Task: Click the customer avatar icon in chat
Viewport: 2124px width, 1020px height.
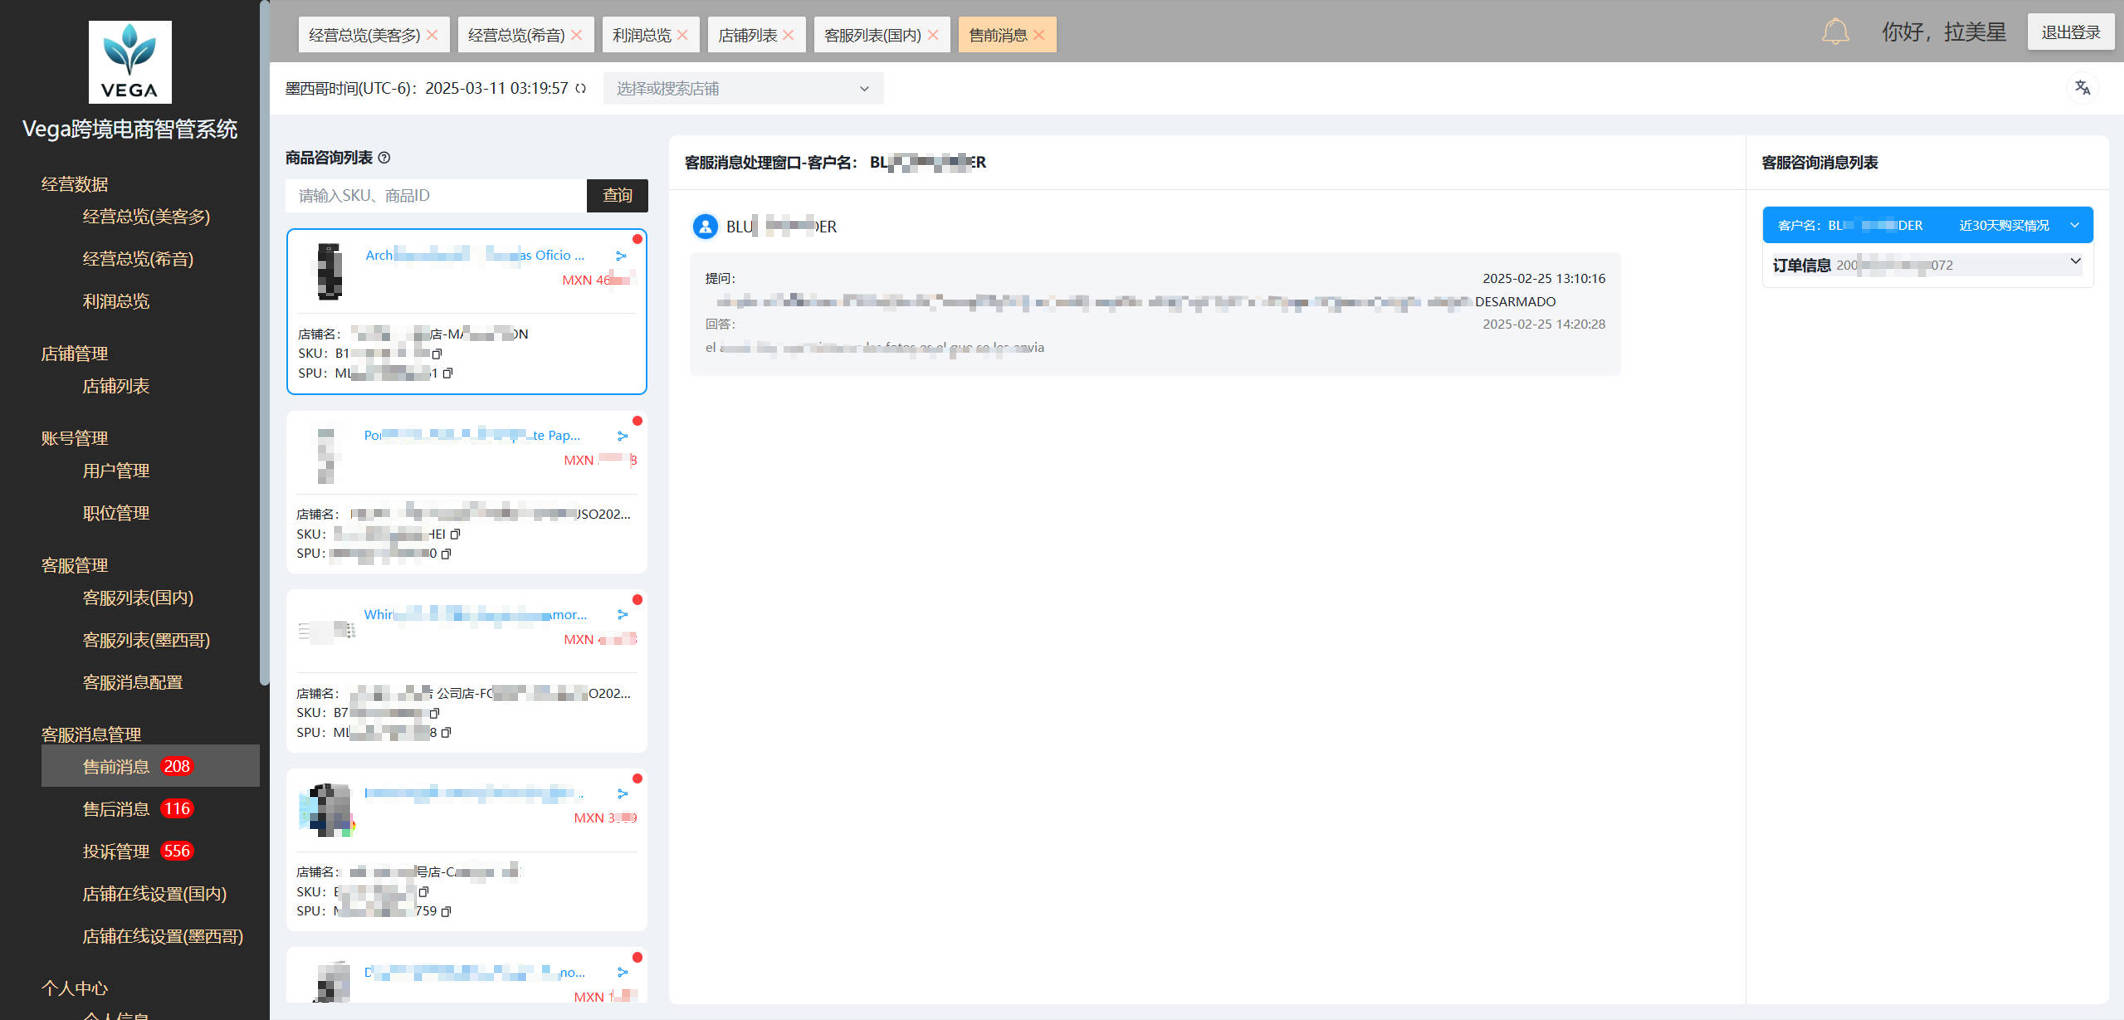Action: (x=705, y=227)
